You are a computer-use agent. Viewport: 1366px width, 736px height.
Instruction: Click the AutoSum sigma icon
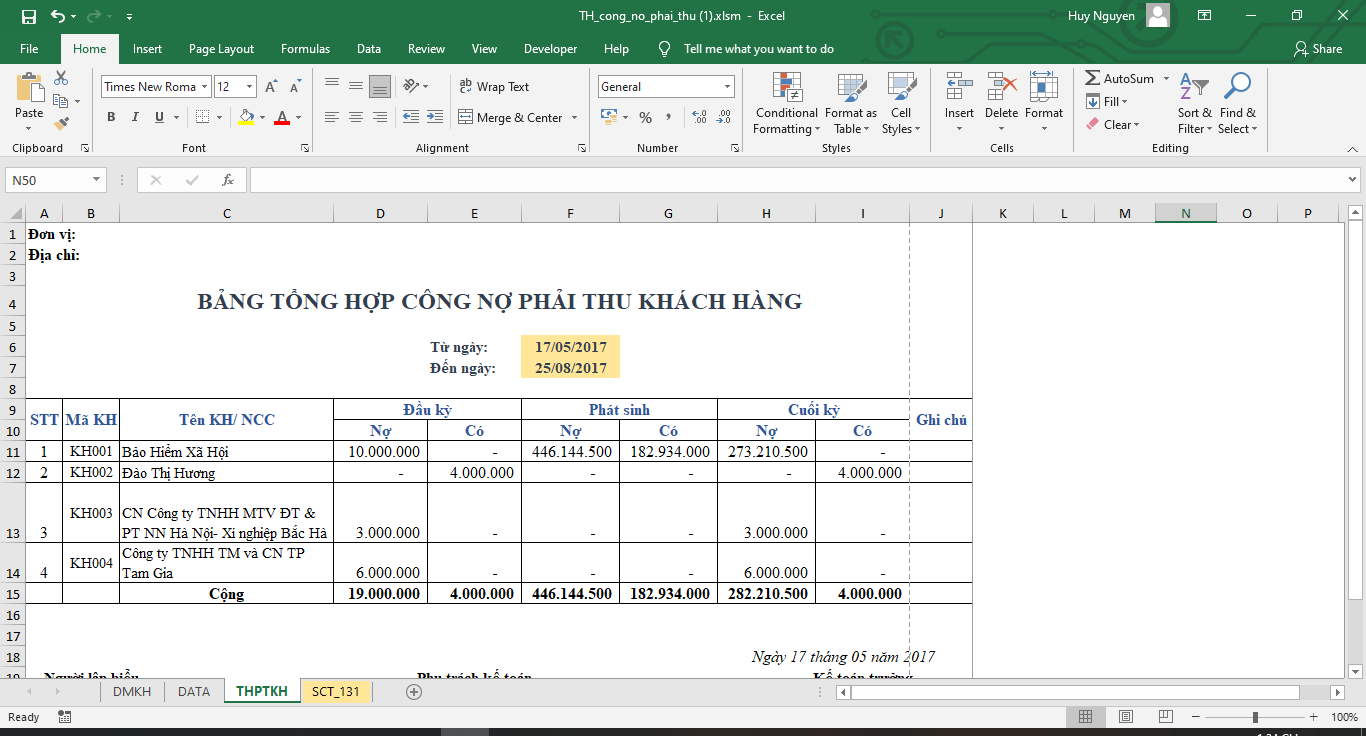click(x=1094, y=78)
